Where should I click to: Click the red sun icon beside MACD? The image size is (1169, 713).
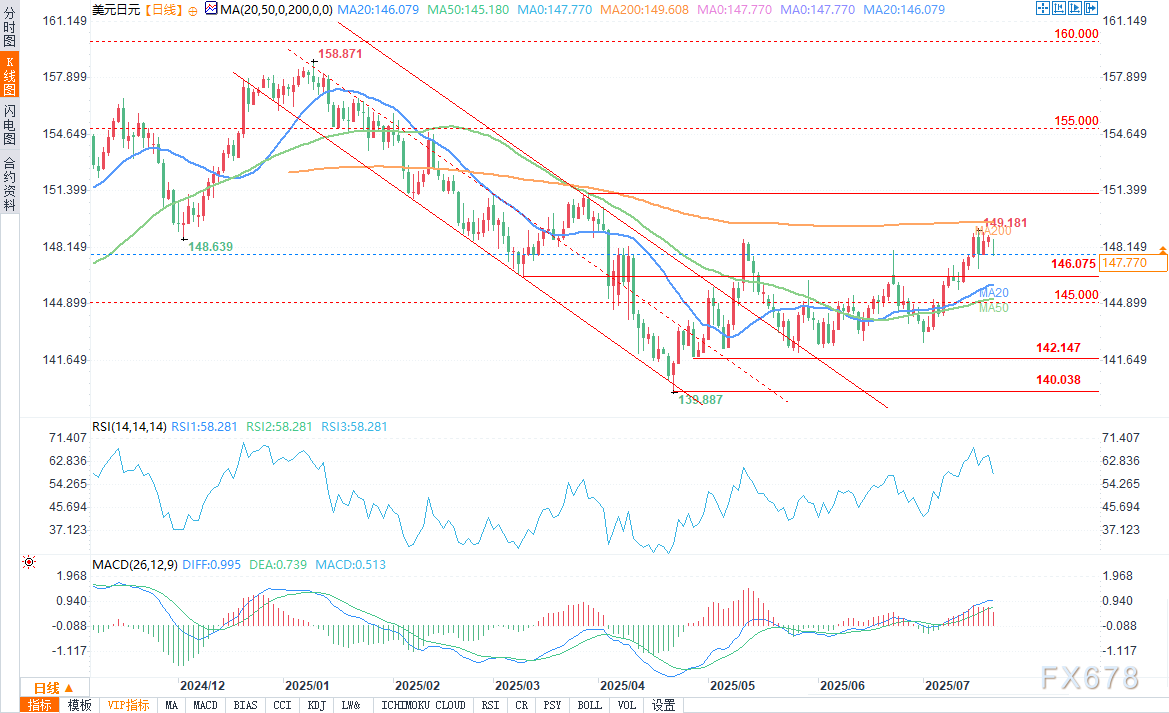[28, 563]
